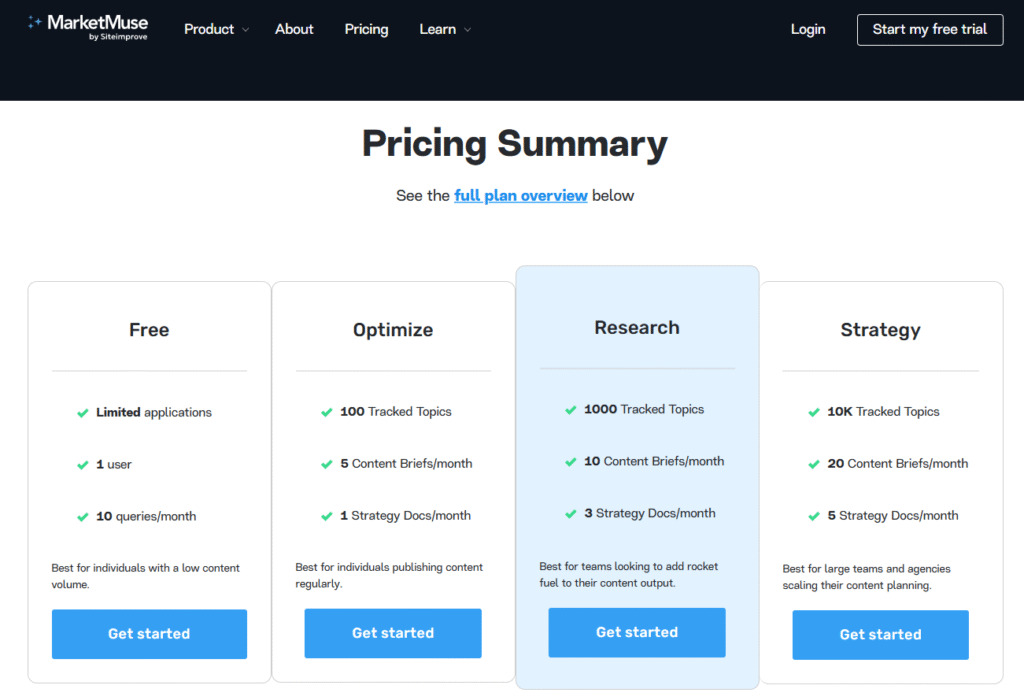
Task: Go to Pricing in navigation bar
Action: (366, 29)
